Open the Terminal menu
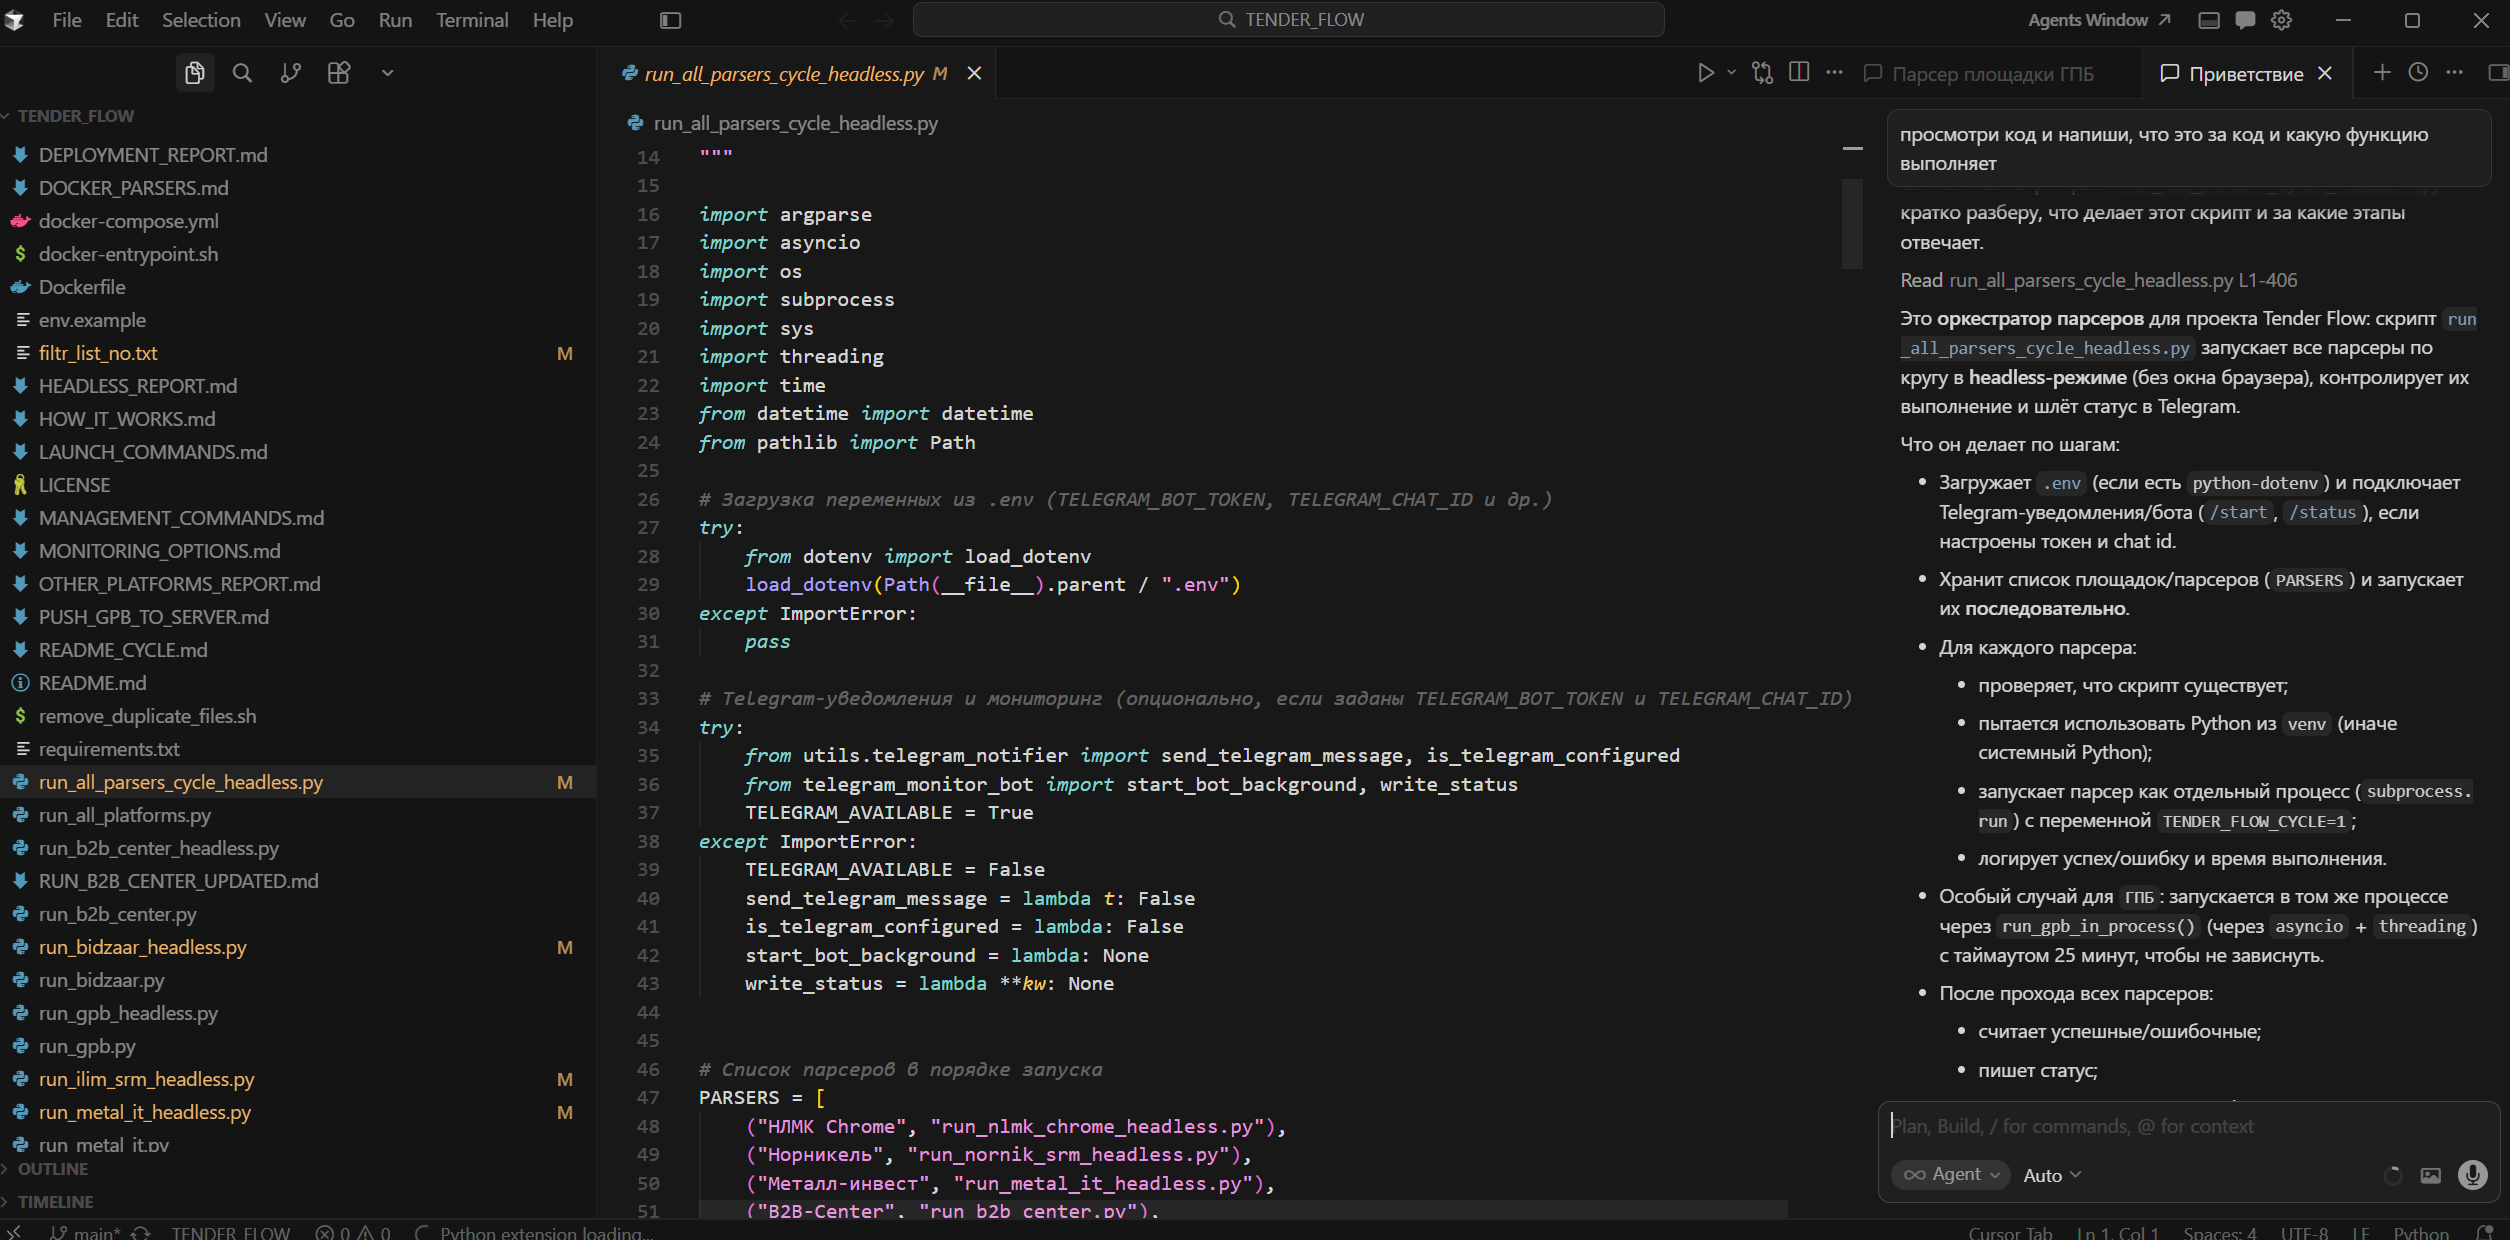 pos(471,20)
